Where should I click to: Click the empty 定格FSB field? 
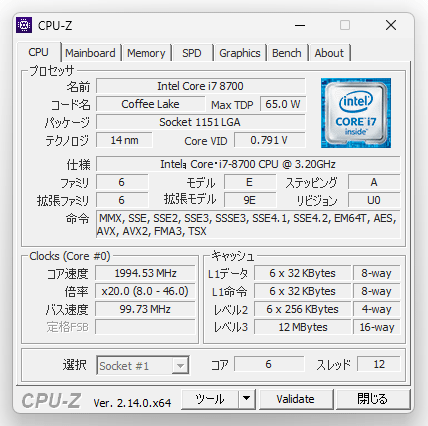[x=145, y=327]
